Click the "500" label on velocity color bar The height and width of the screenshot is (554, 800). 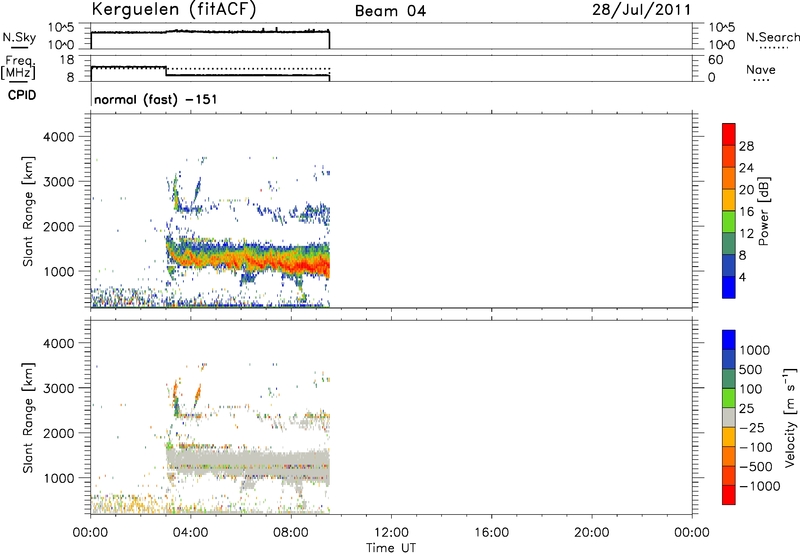point(751,369)
